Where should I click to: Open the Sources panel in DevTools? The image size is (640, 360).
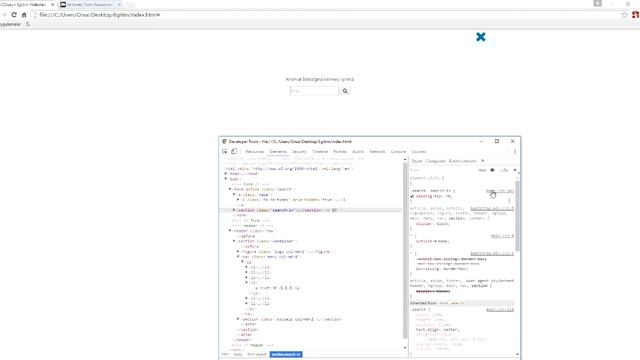tap(418, 151)
